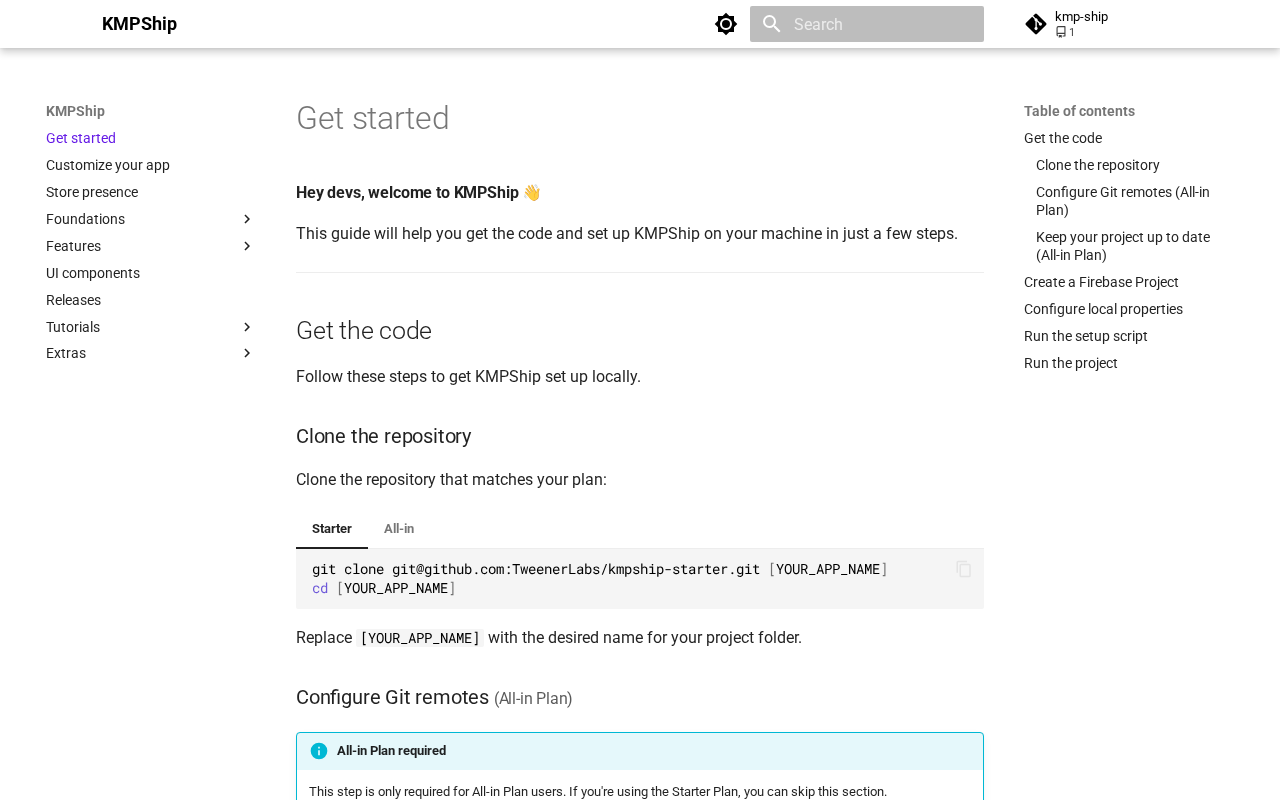Click the KMPShip site title
The height and width of the screenshot is (800, 1280).
tap(139, 24)
